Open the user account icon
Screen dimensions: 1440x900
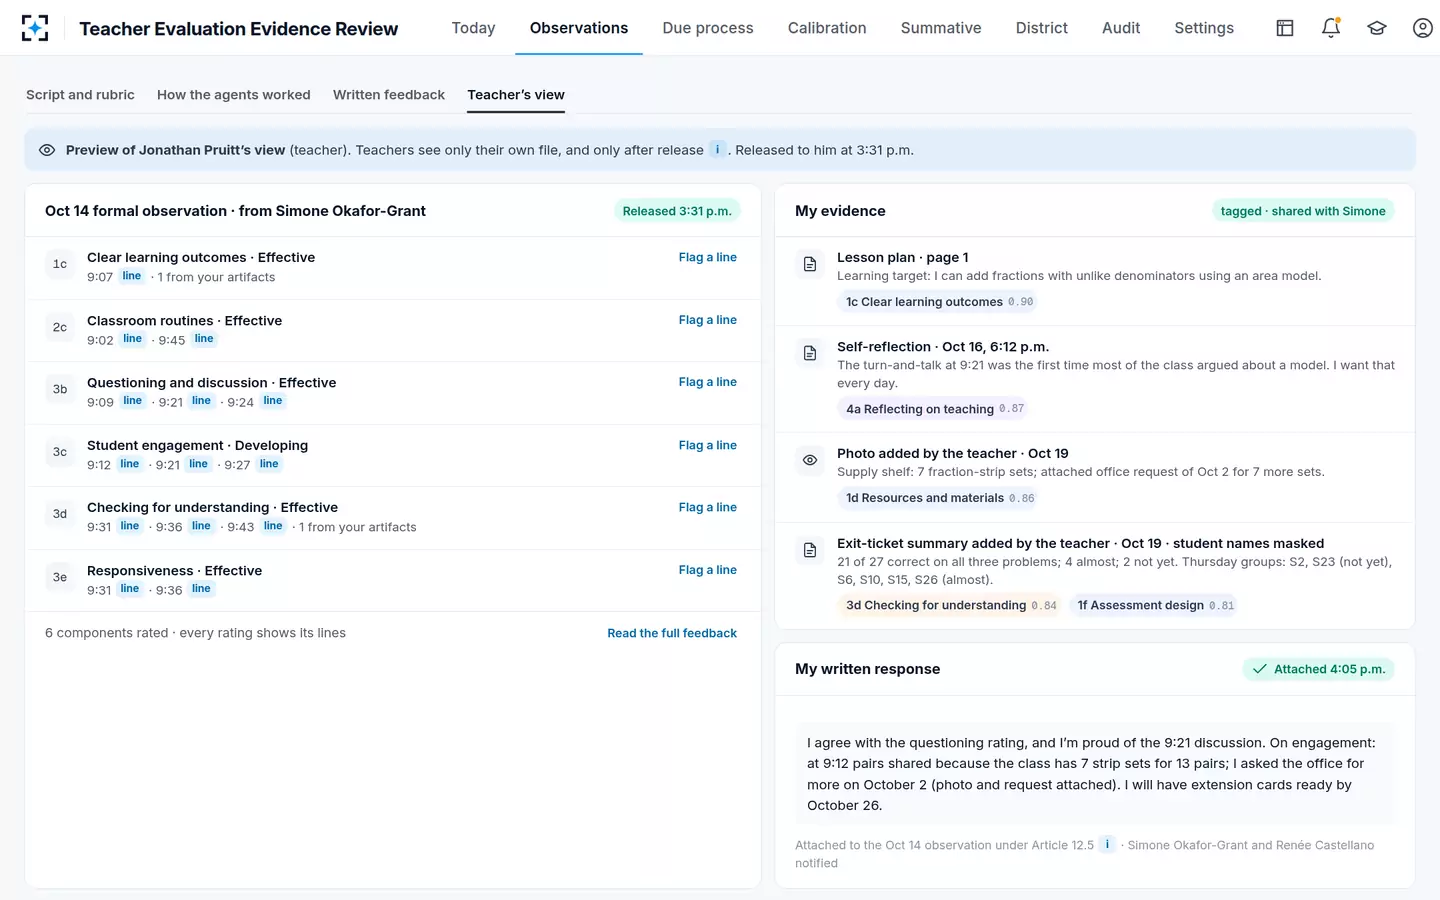1423,28
